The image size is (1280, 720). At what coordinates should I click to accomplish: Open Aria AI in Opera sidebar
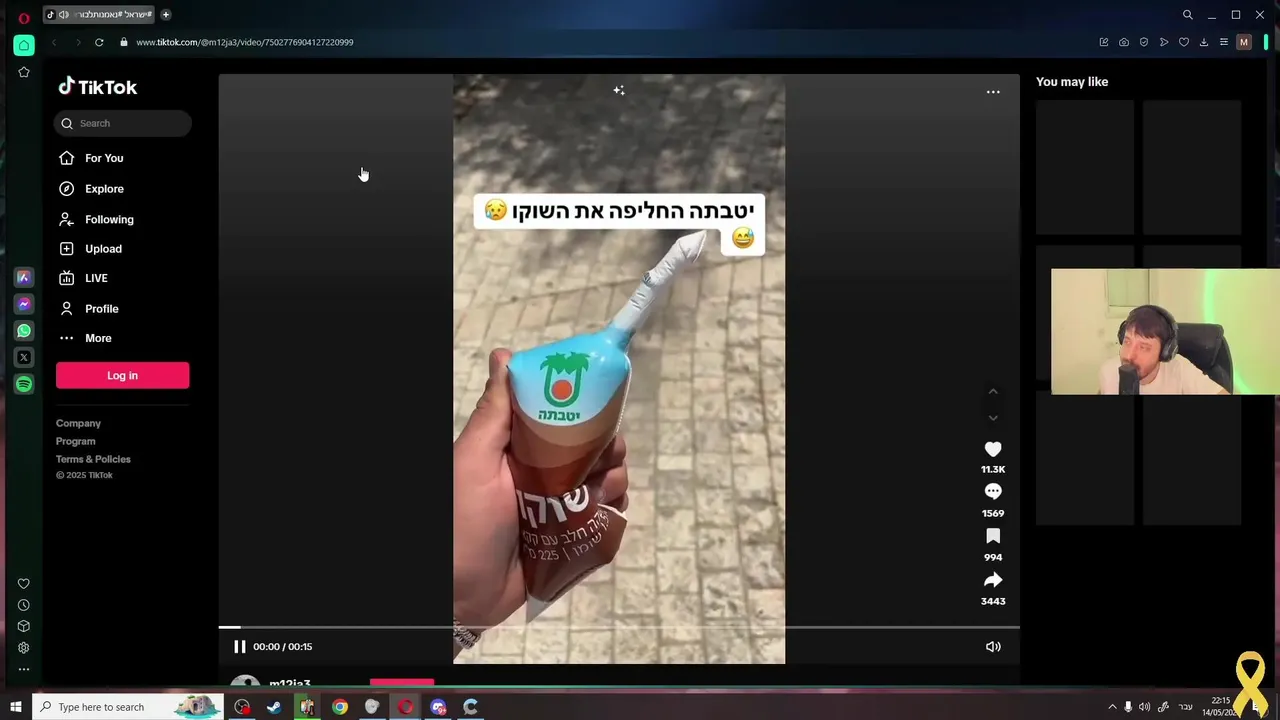pyautogui.click(x=24, y=277)
